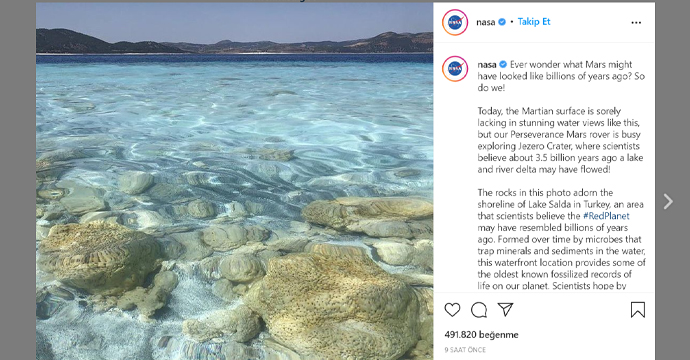This screenshot has width=690, height=360.
Task: Click the verified badge next to header nasa
Action: click(x=502, y=22)
